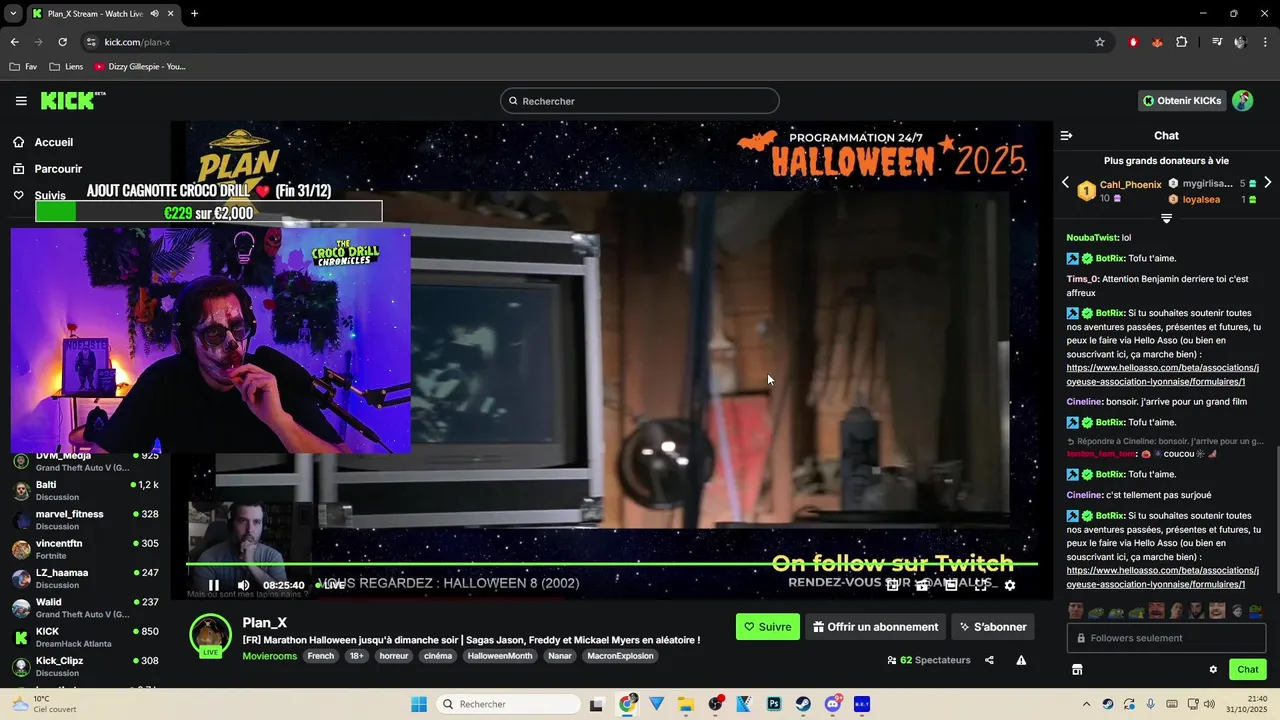Click the Rechercher search bar
Screen dimensions: 1280x720
tap(640, 101)
